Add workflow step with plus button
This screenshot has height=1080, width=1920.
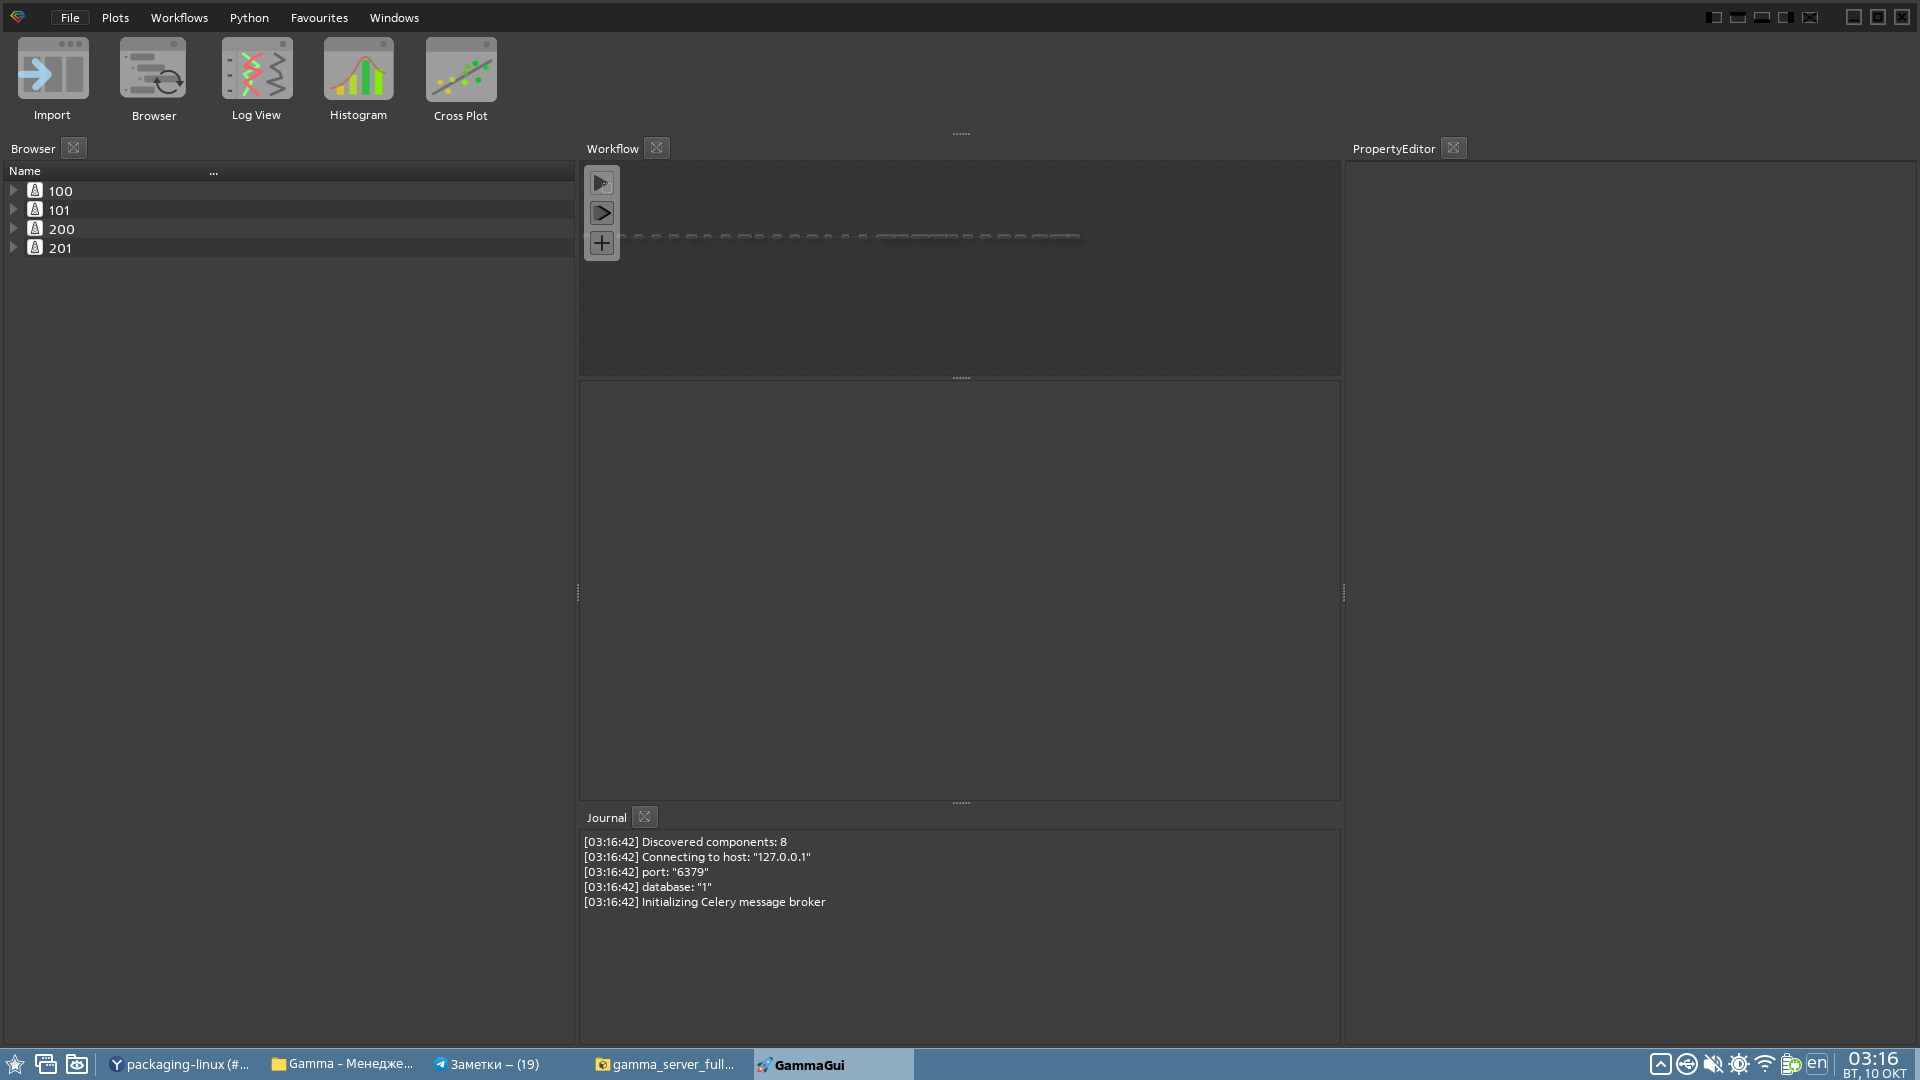[x=601, y=243]
